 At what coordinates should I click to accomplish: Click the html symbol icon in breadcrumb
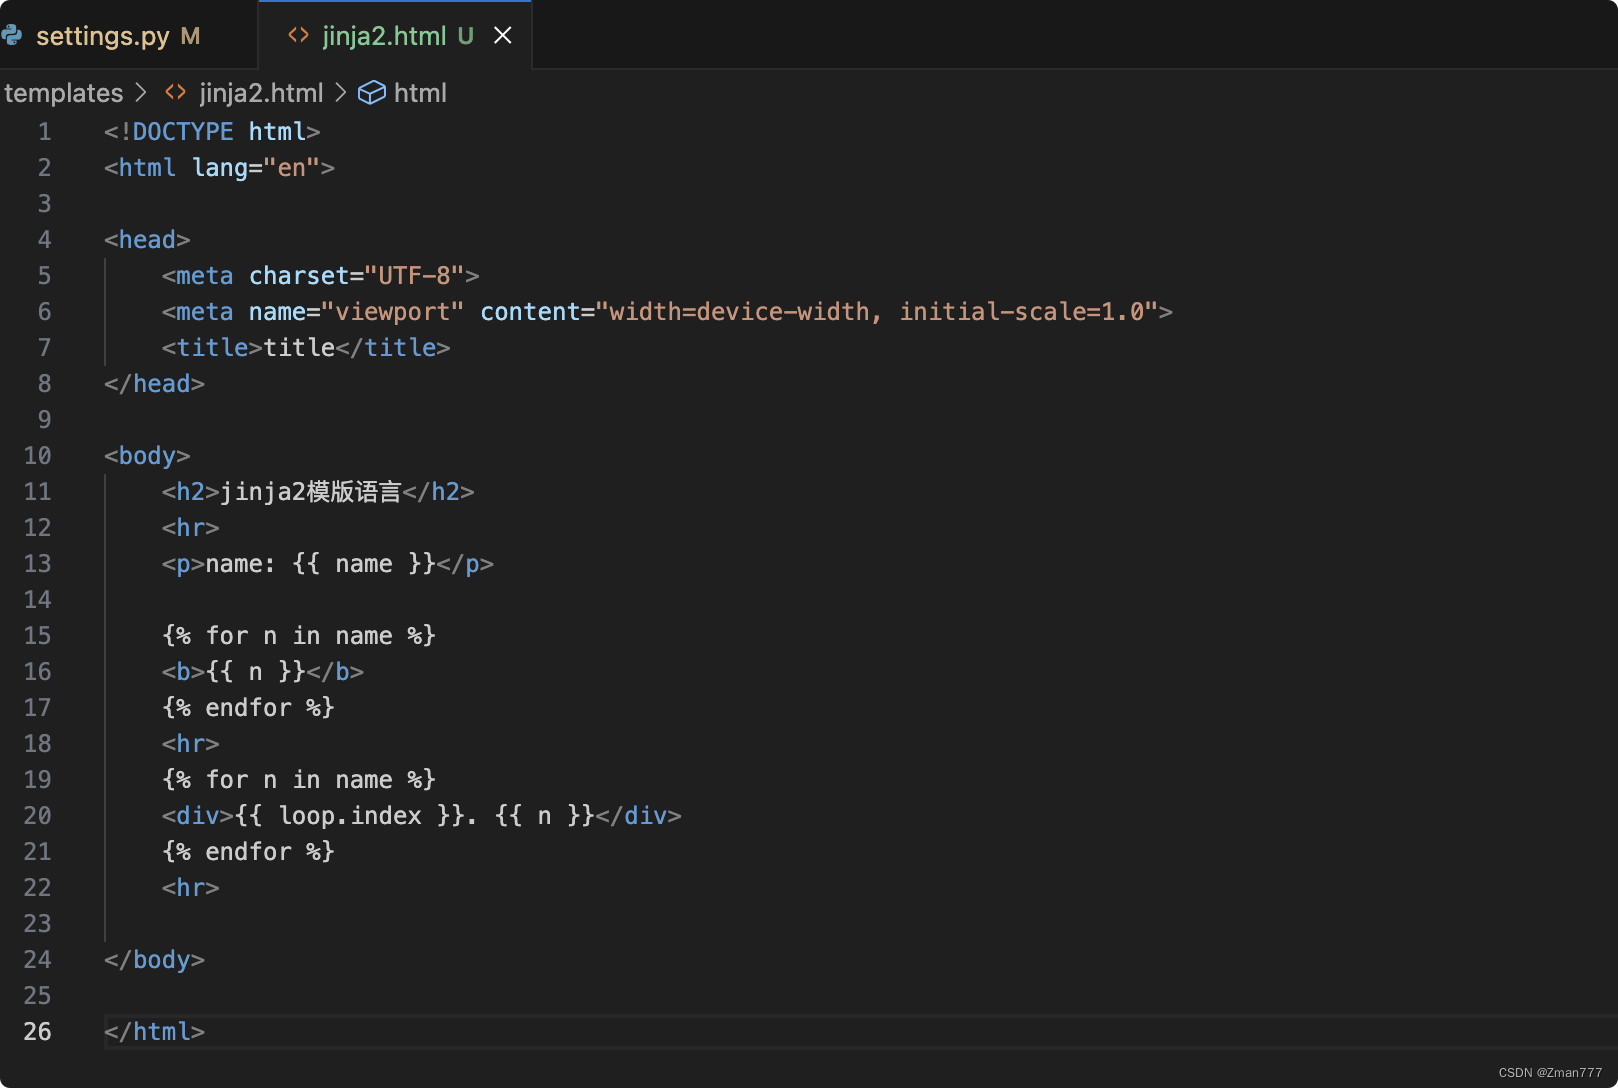371,92
